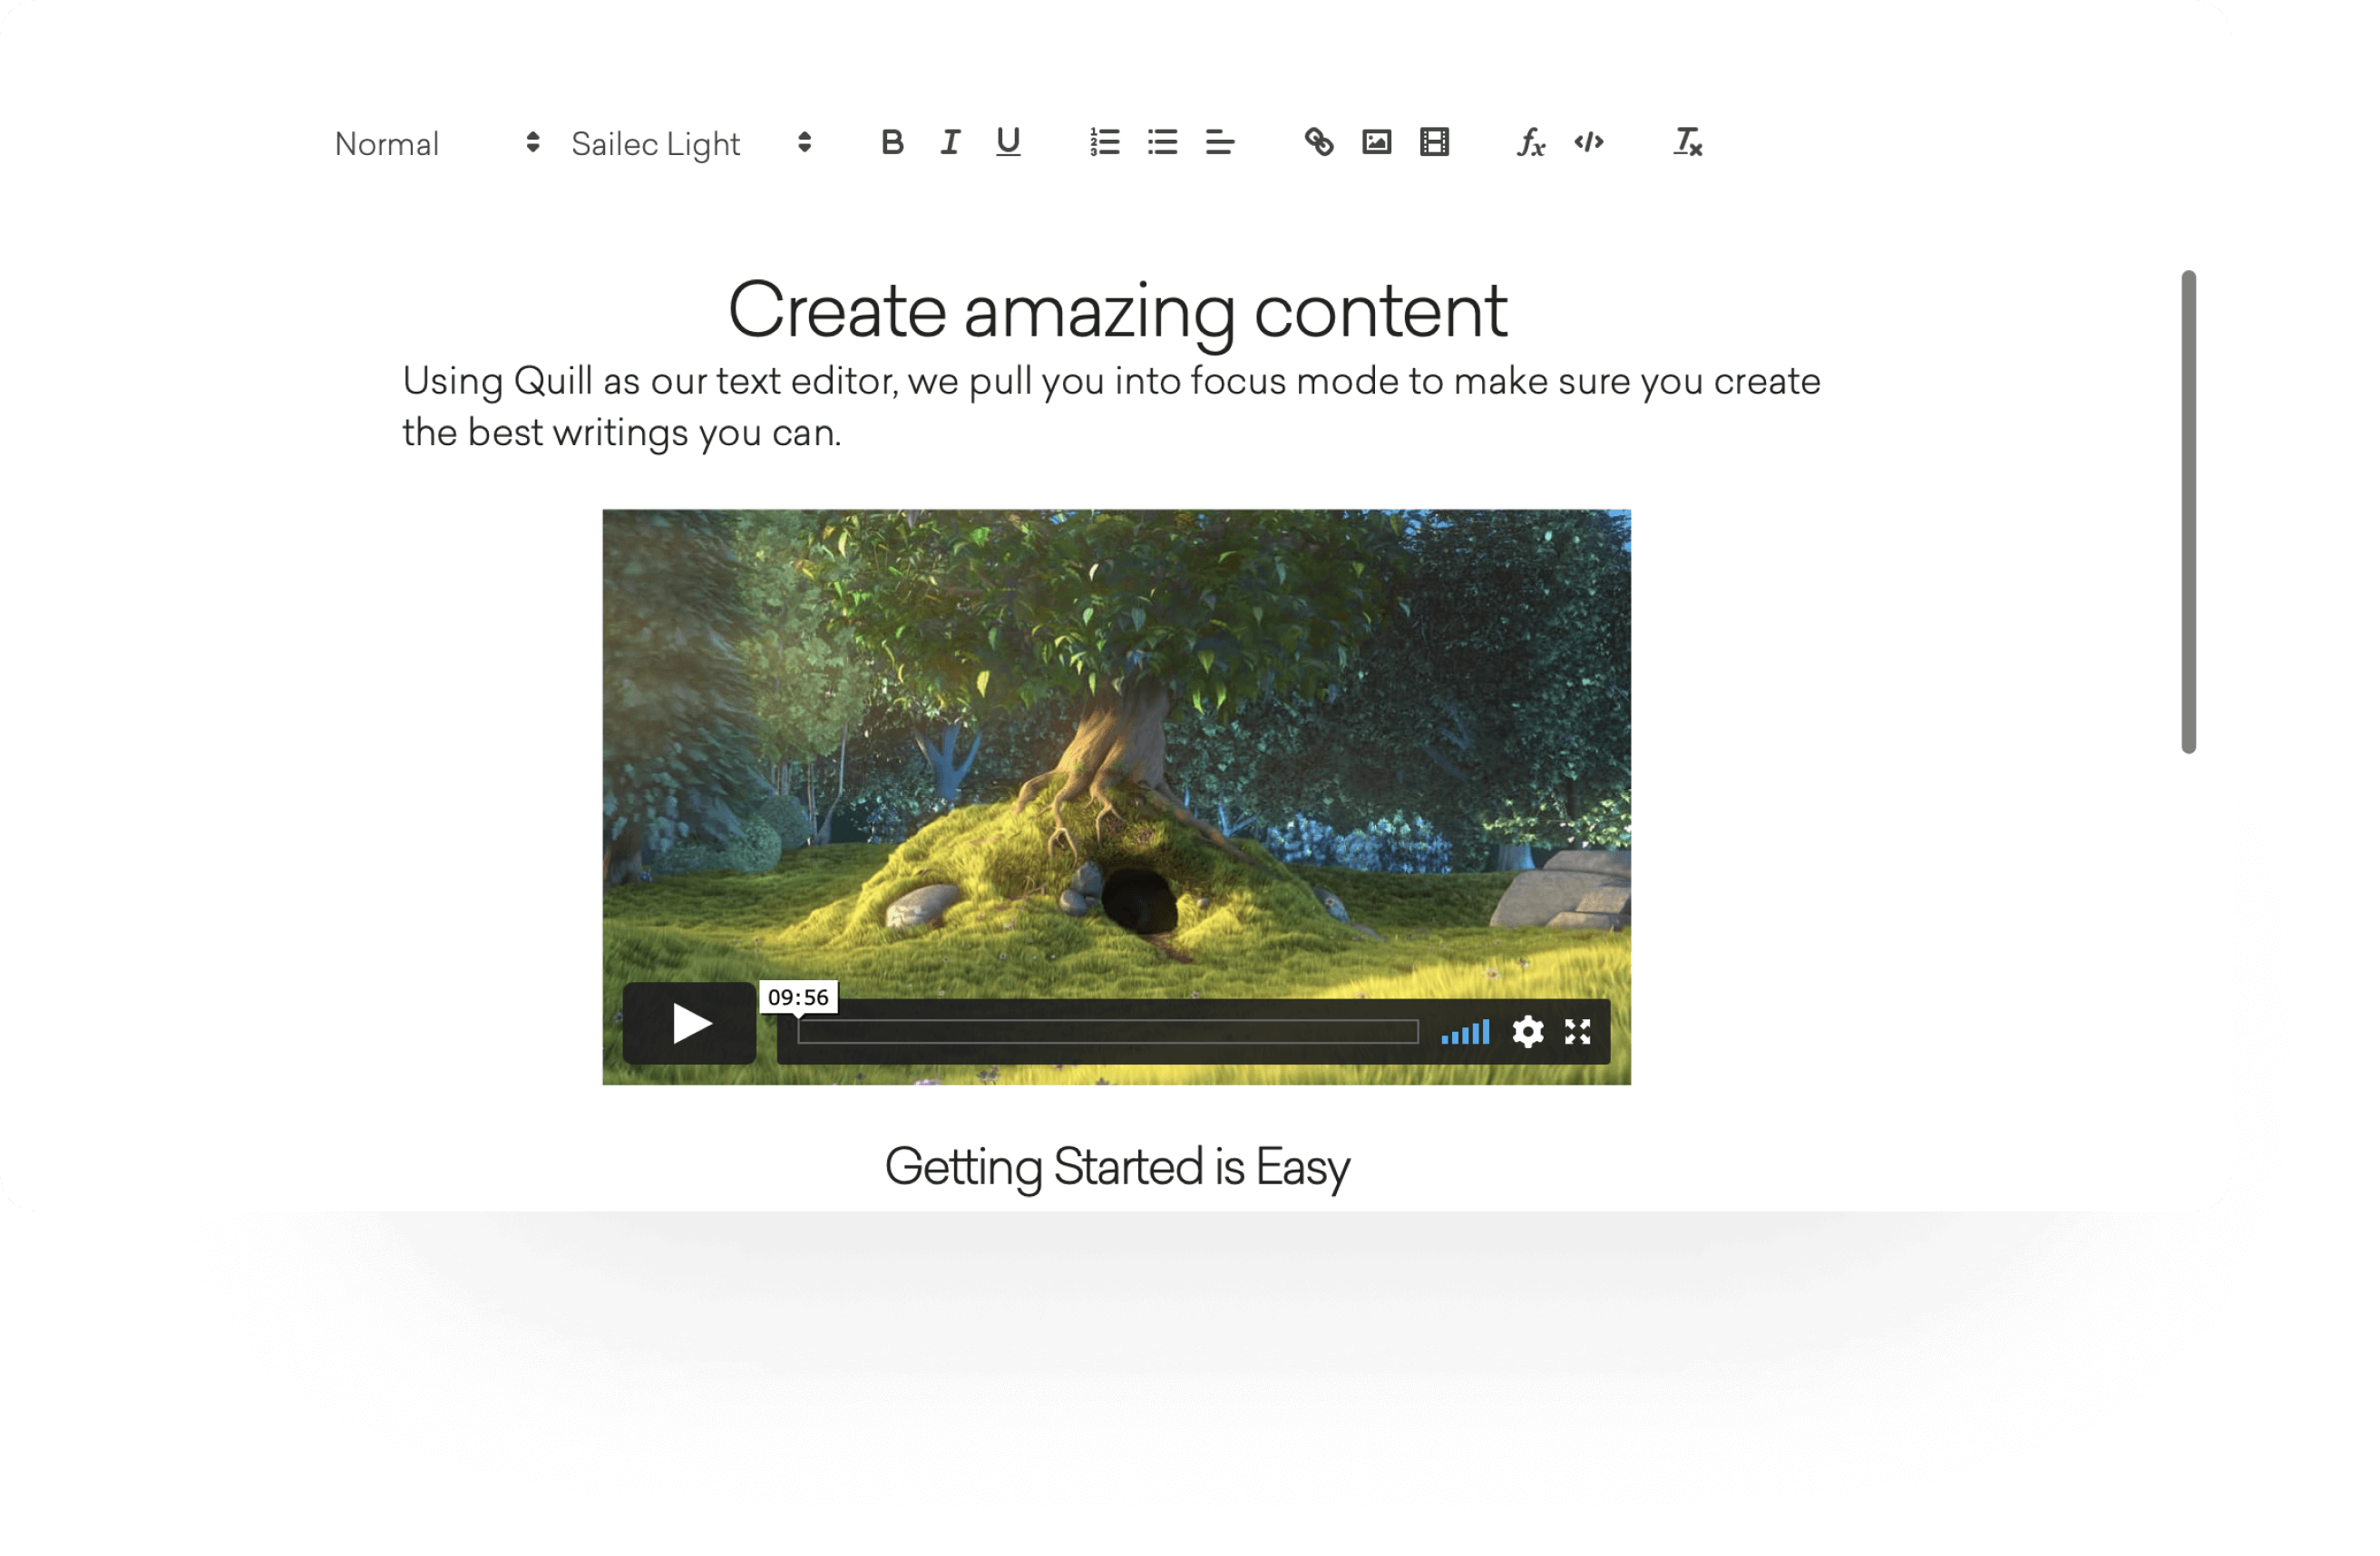Screen dimensions: 2380x1556
Task: Click the video settings gear icon
Action: tap(1527, 1032)
